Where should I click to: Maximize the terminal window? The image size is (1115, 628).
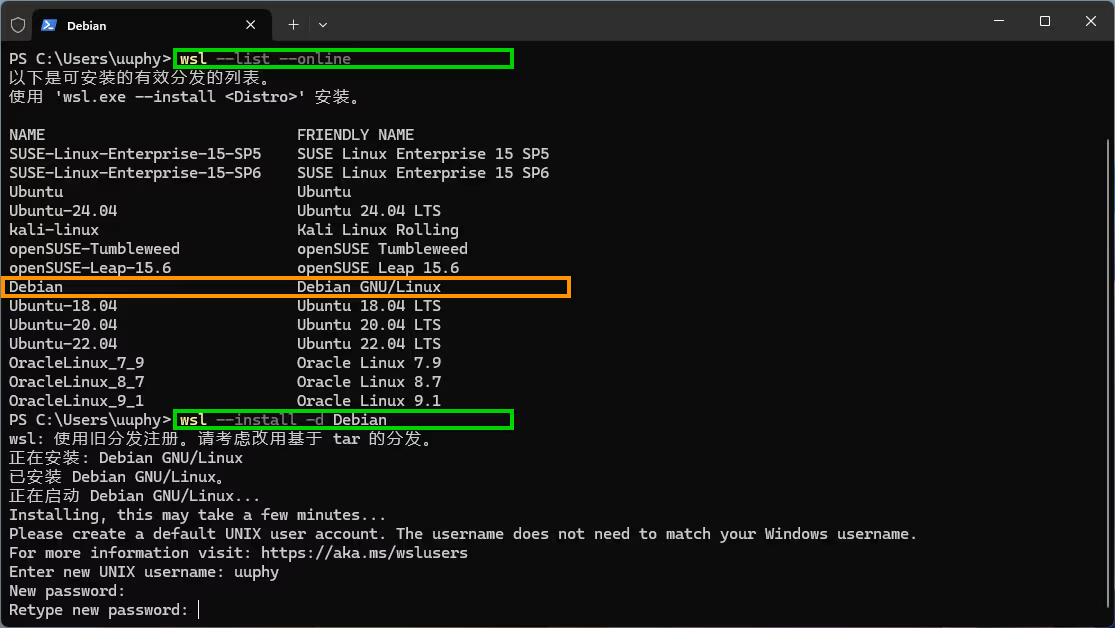(x=1045, y=21)
